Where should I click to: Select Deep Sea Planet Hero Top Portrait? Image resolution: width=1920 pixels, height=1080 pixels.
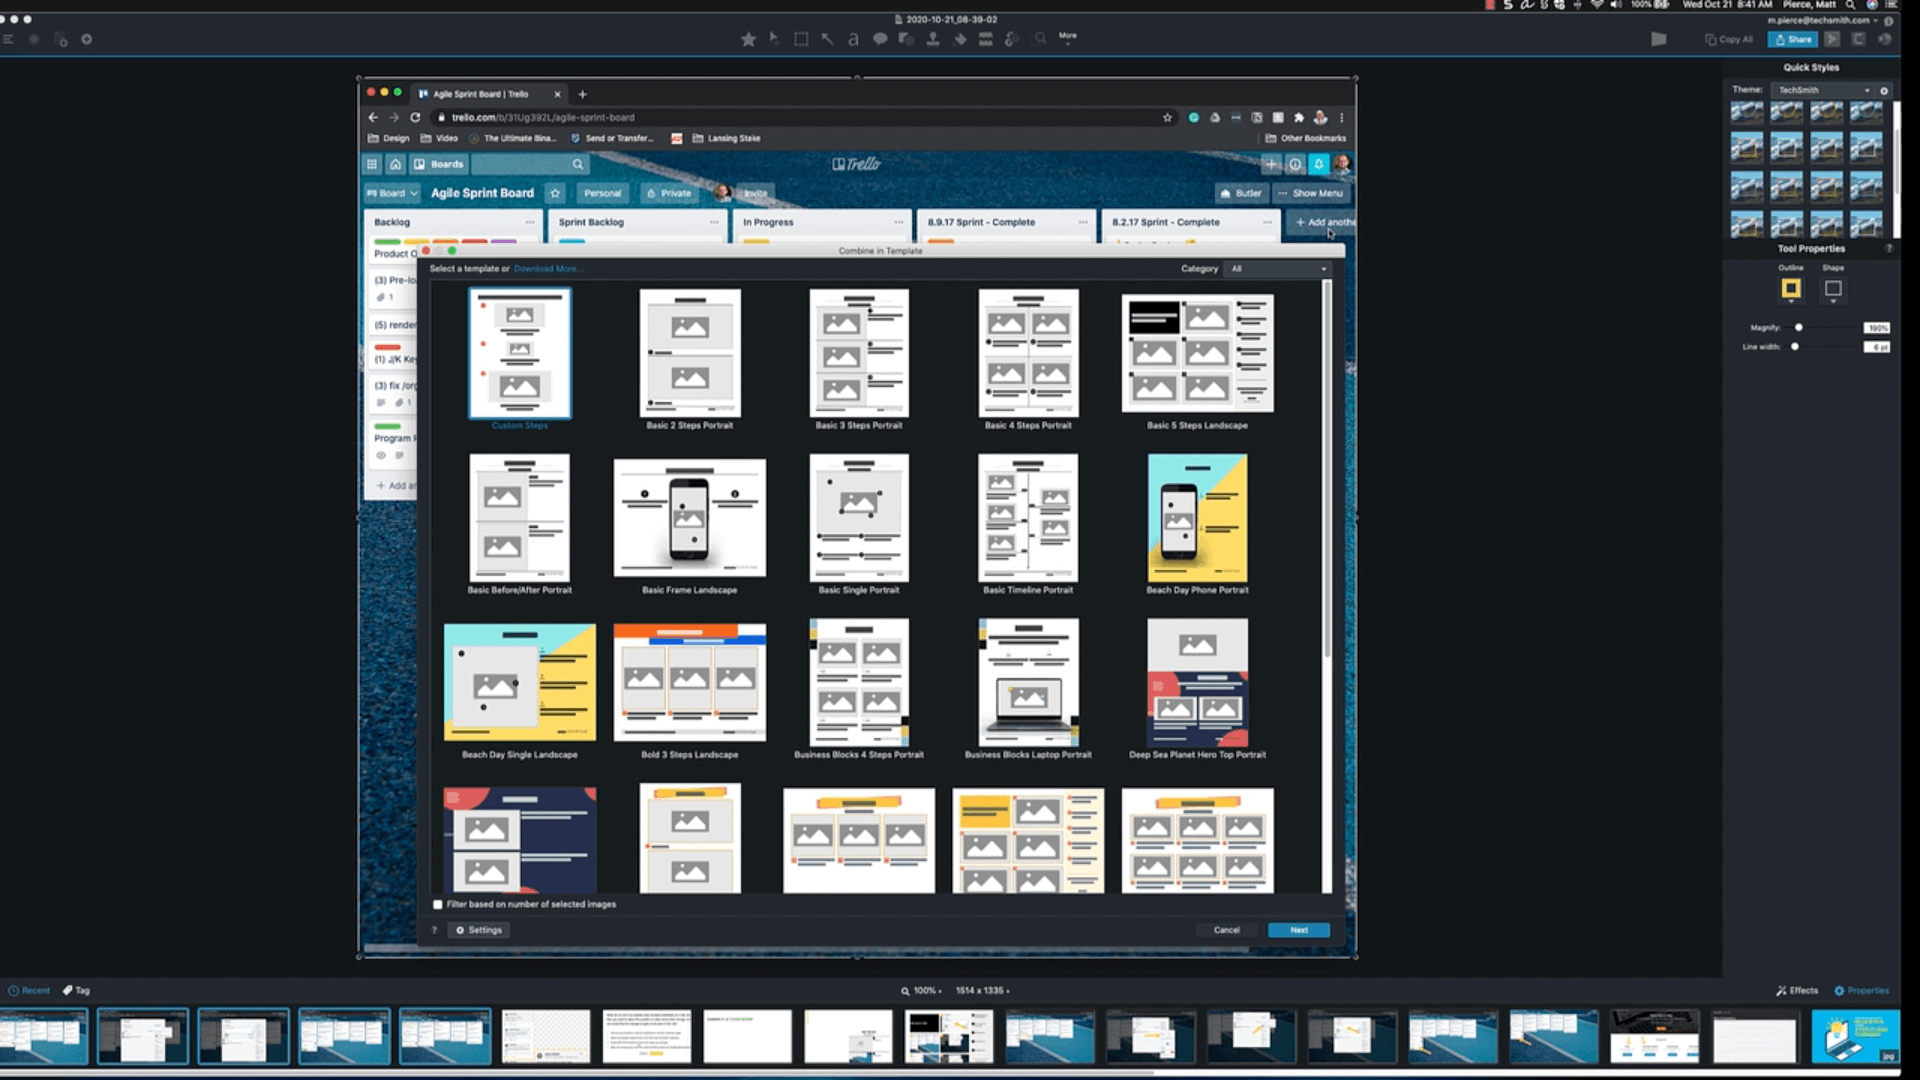click(x=1197, y=689)
